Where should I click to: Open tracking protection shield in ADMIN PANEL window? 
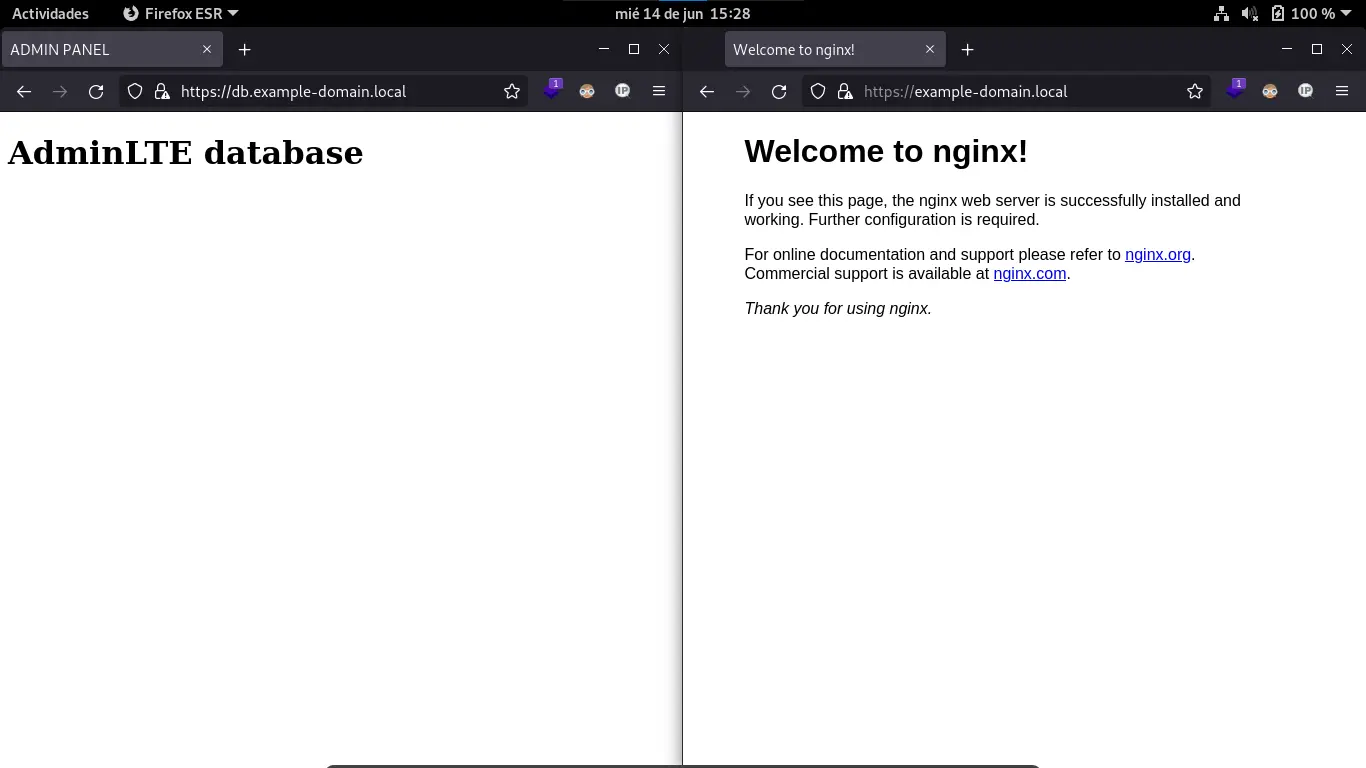[x=135, y=91]
